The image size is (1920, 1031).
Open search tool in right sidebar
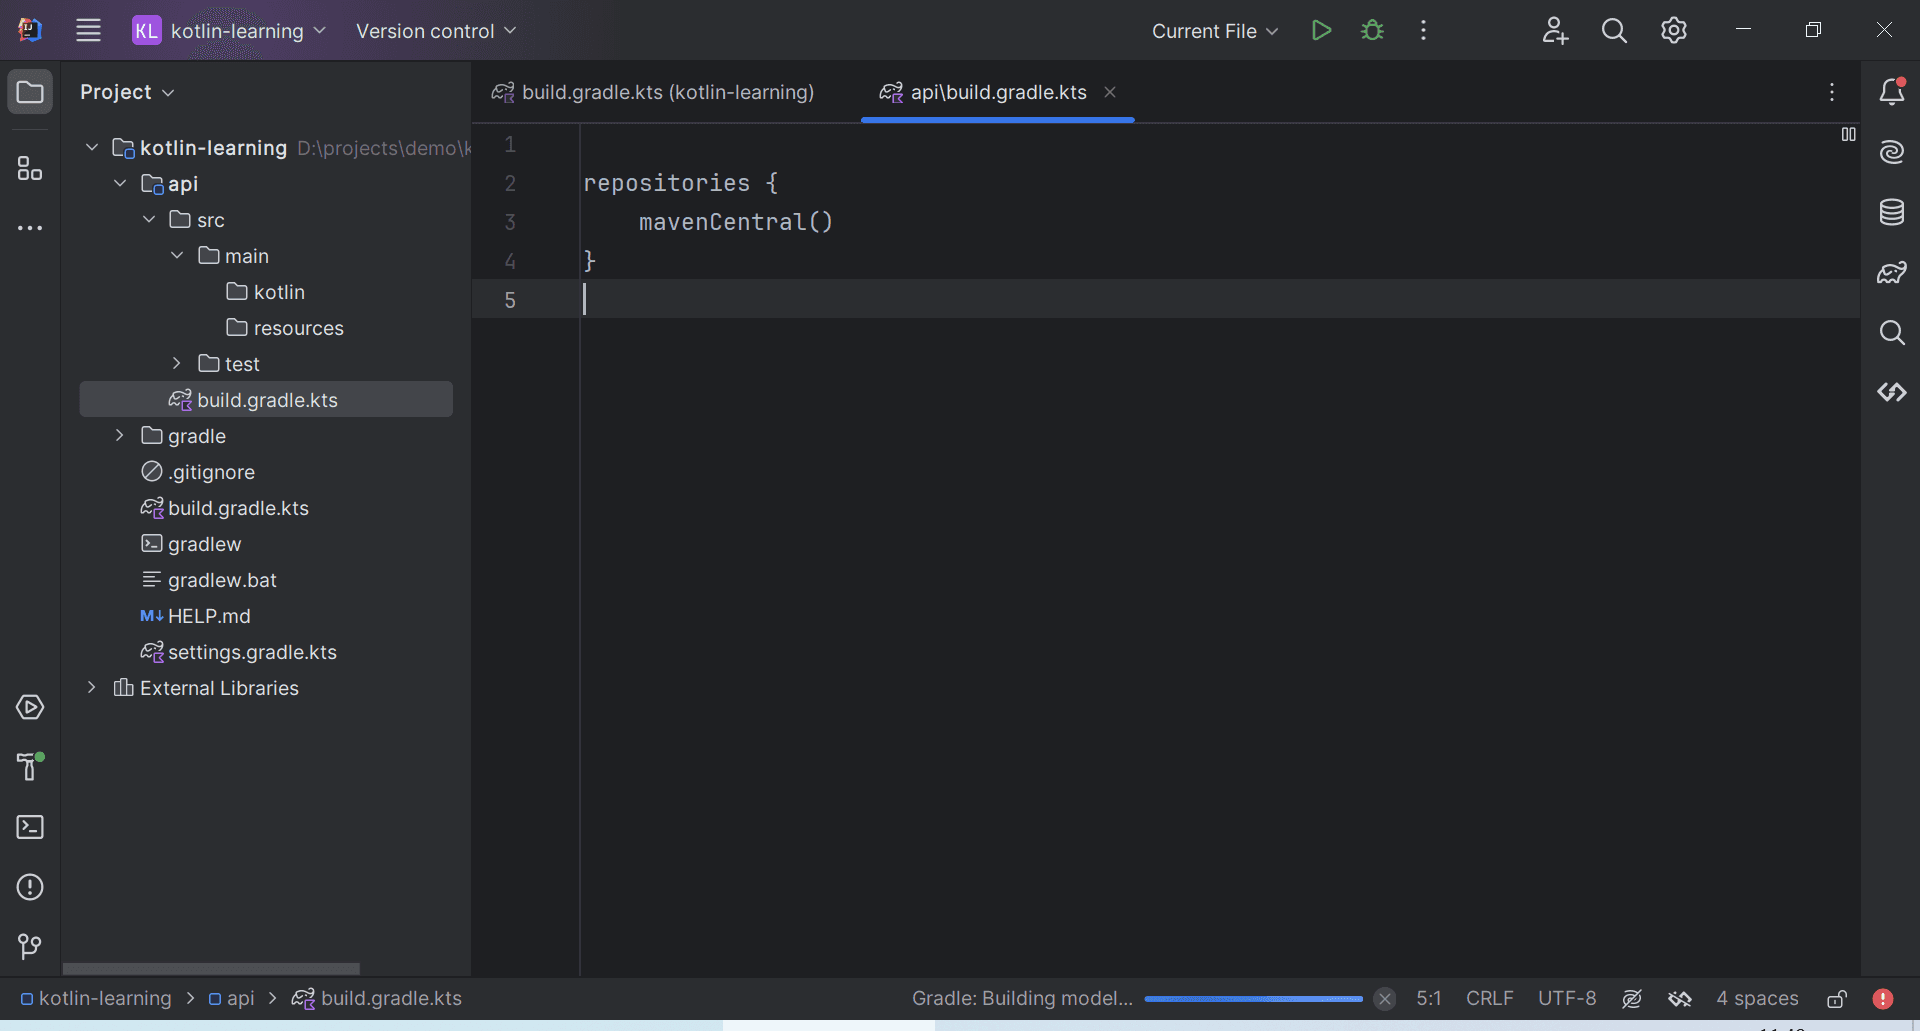[1891, 332]
